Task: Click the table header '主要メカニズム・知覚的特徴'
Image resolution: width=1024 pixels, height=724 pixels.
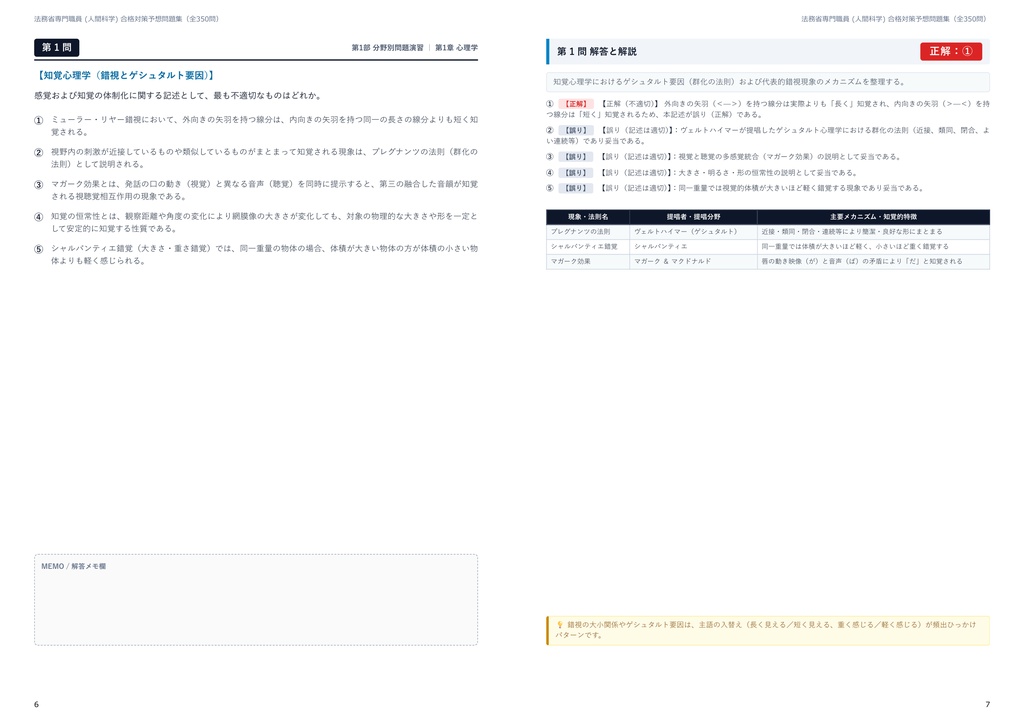Action: point(873,217)
